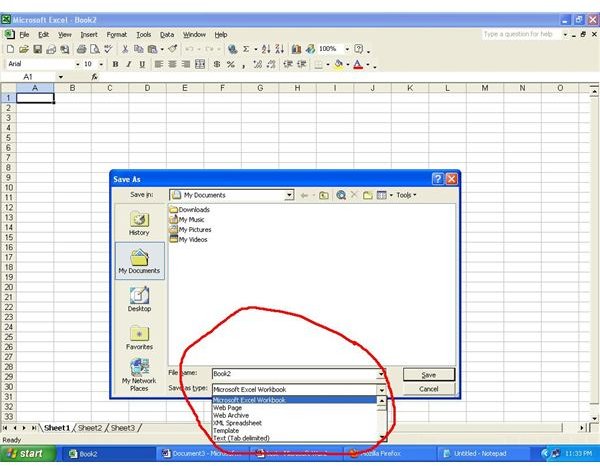The image size is (600, 466).
Task: Open the Name Box dropdown arrow
Action: [61, 77]
